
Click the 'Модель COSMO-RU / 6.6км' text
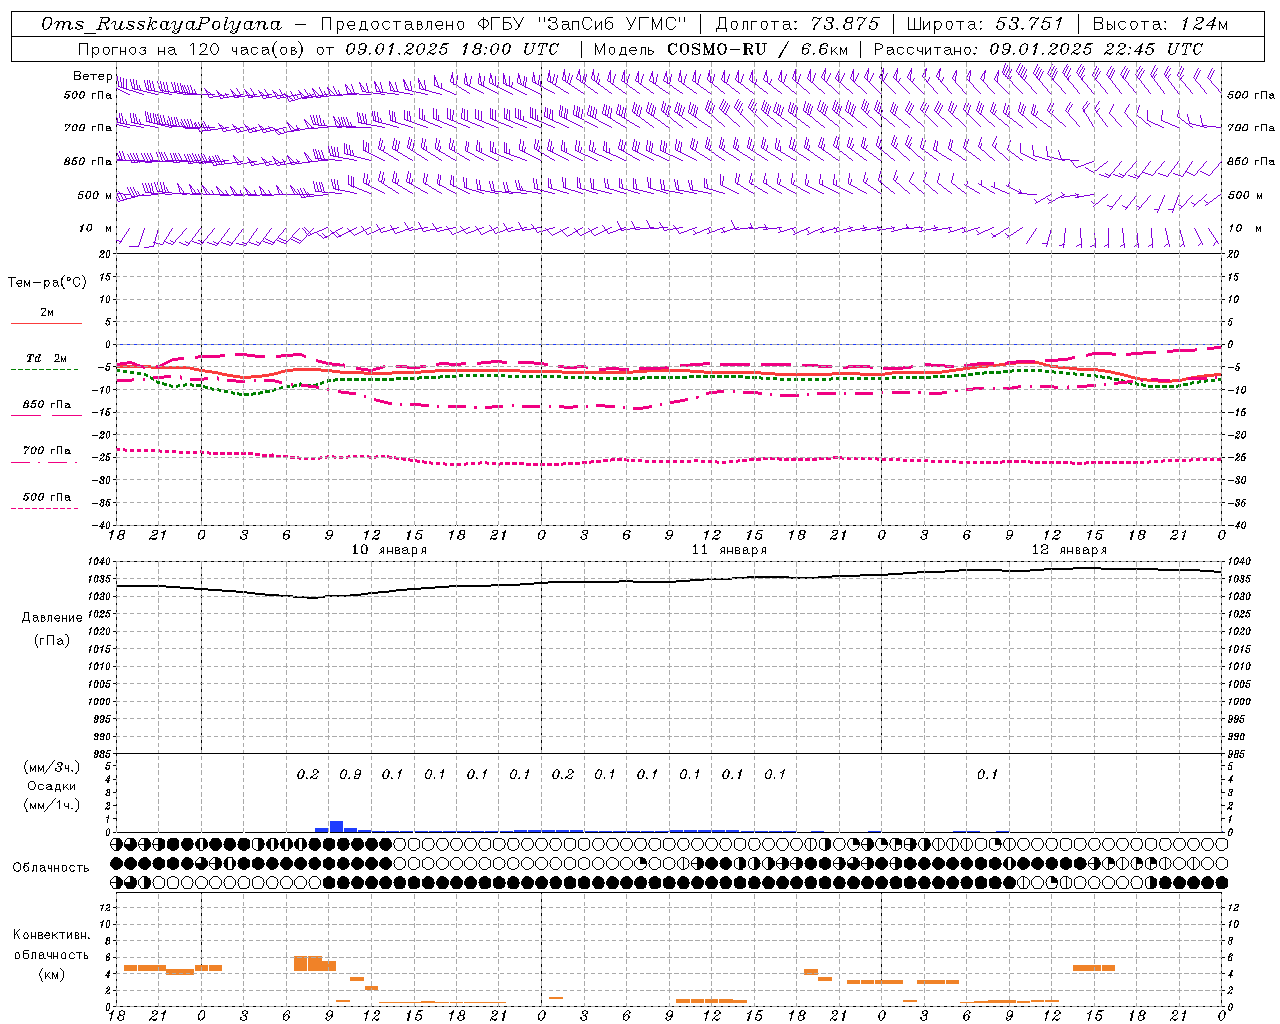721,49
